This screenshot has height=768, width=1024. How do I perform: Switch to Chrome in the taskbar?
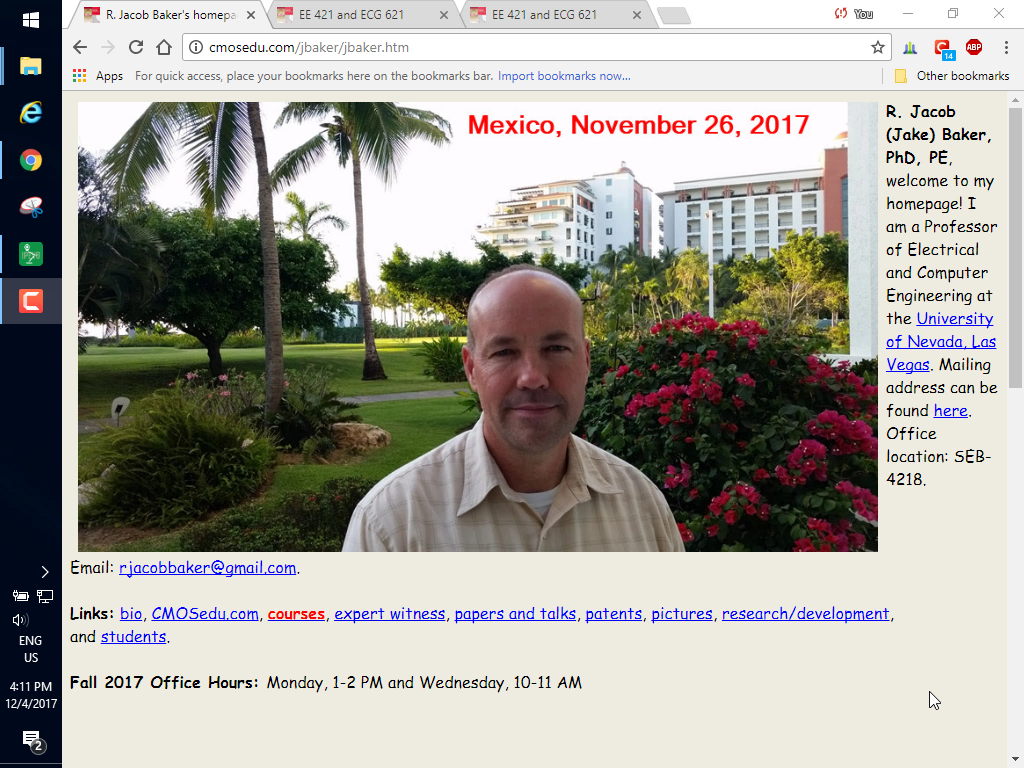click(x=31, y=160)
